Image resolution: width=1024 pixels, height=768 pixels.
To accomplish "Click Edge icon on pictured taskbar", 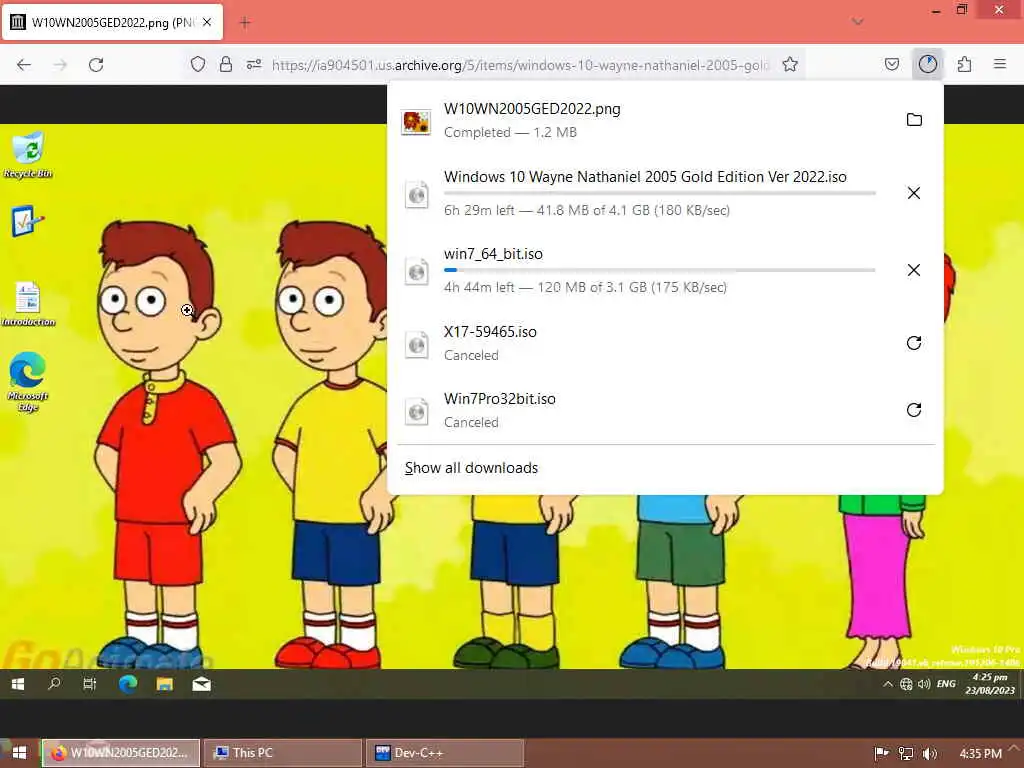I will [x=128, y=684].
